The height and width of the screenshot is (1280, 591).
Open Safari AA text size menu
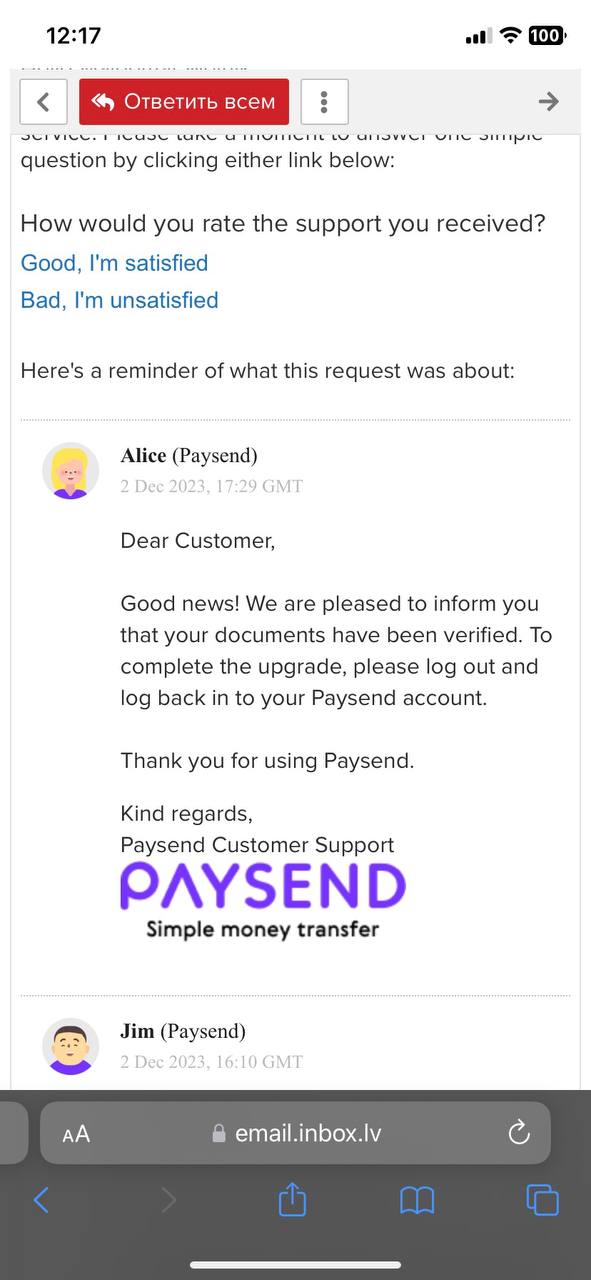click(x=76, y=1133)
